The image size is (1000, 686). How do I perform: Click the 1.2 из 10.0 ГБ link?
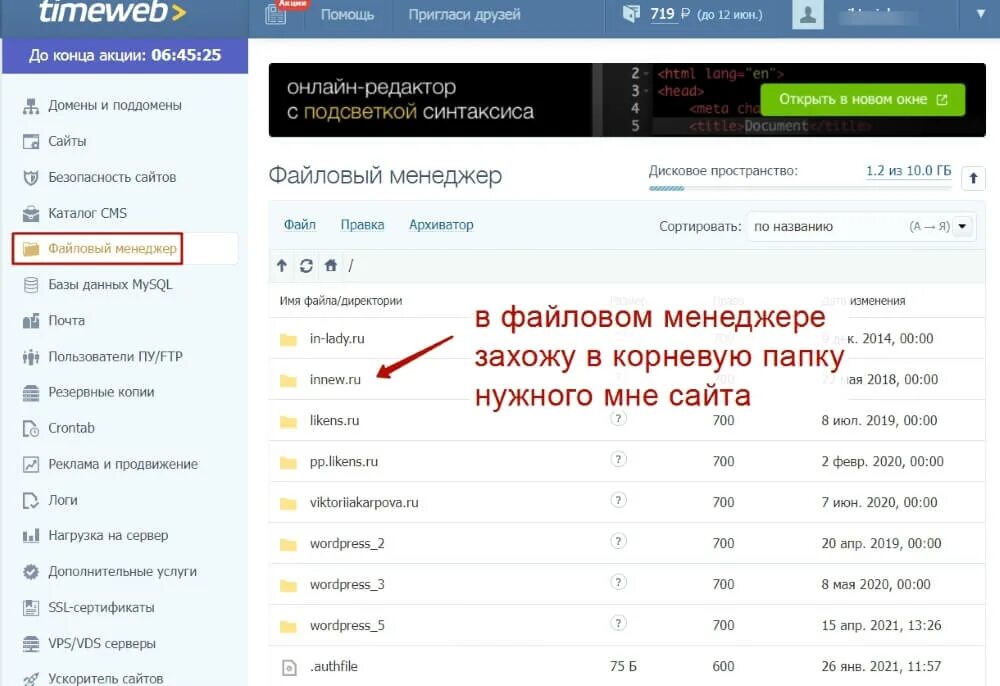click(908, 171)
